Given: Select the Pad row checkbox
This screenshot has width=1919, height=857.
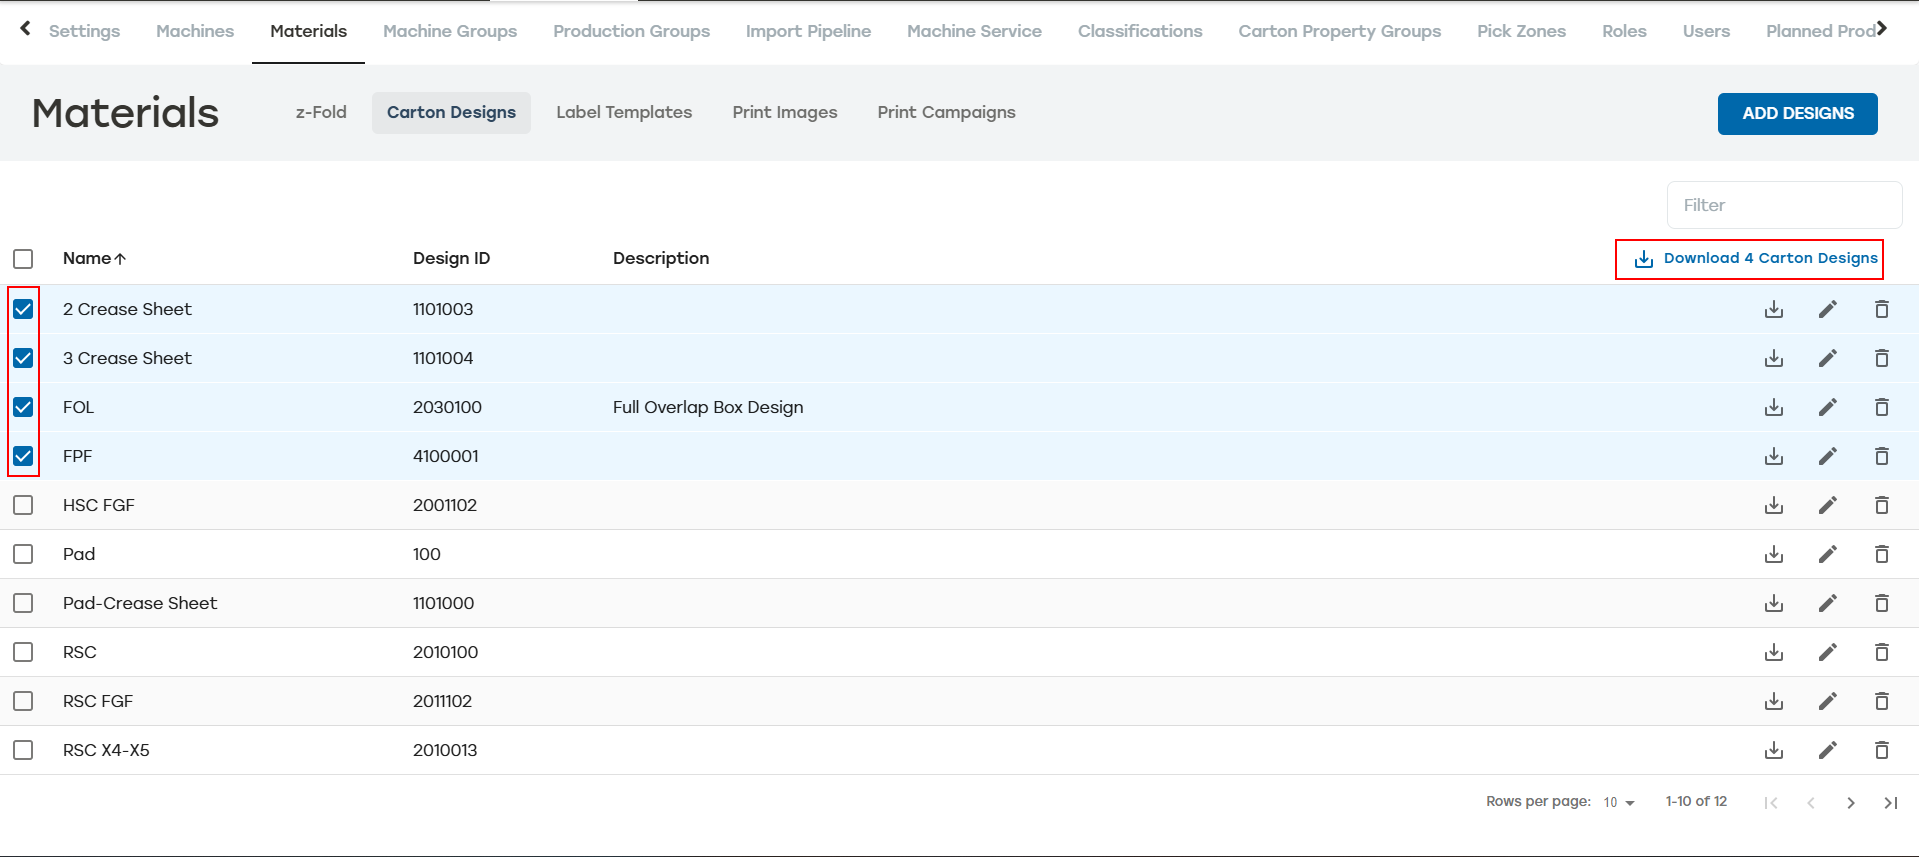Looking at the screenshot, I should [23, 554].
